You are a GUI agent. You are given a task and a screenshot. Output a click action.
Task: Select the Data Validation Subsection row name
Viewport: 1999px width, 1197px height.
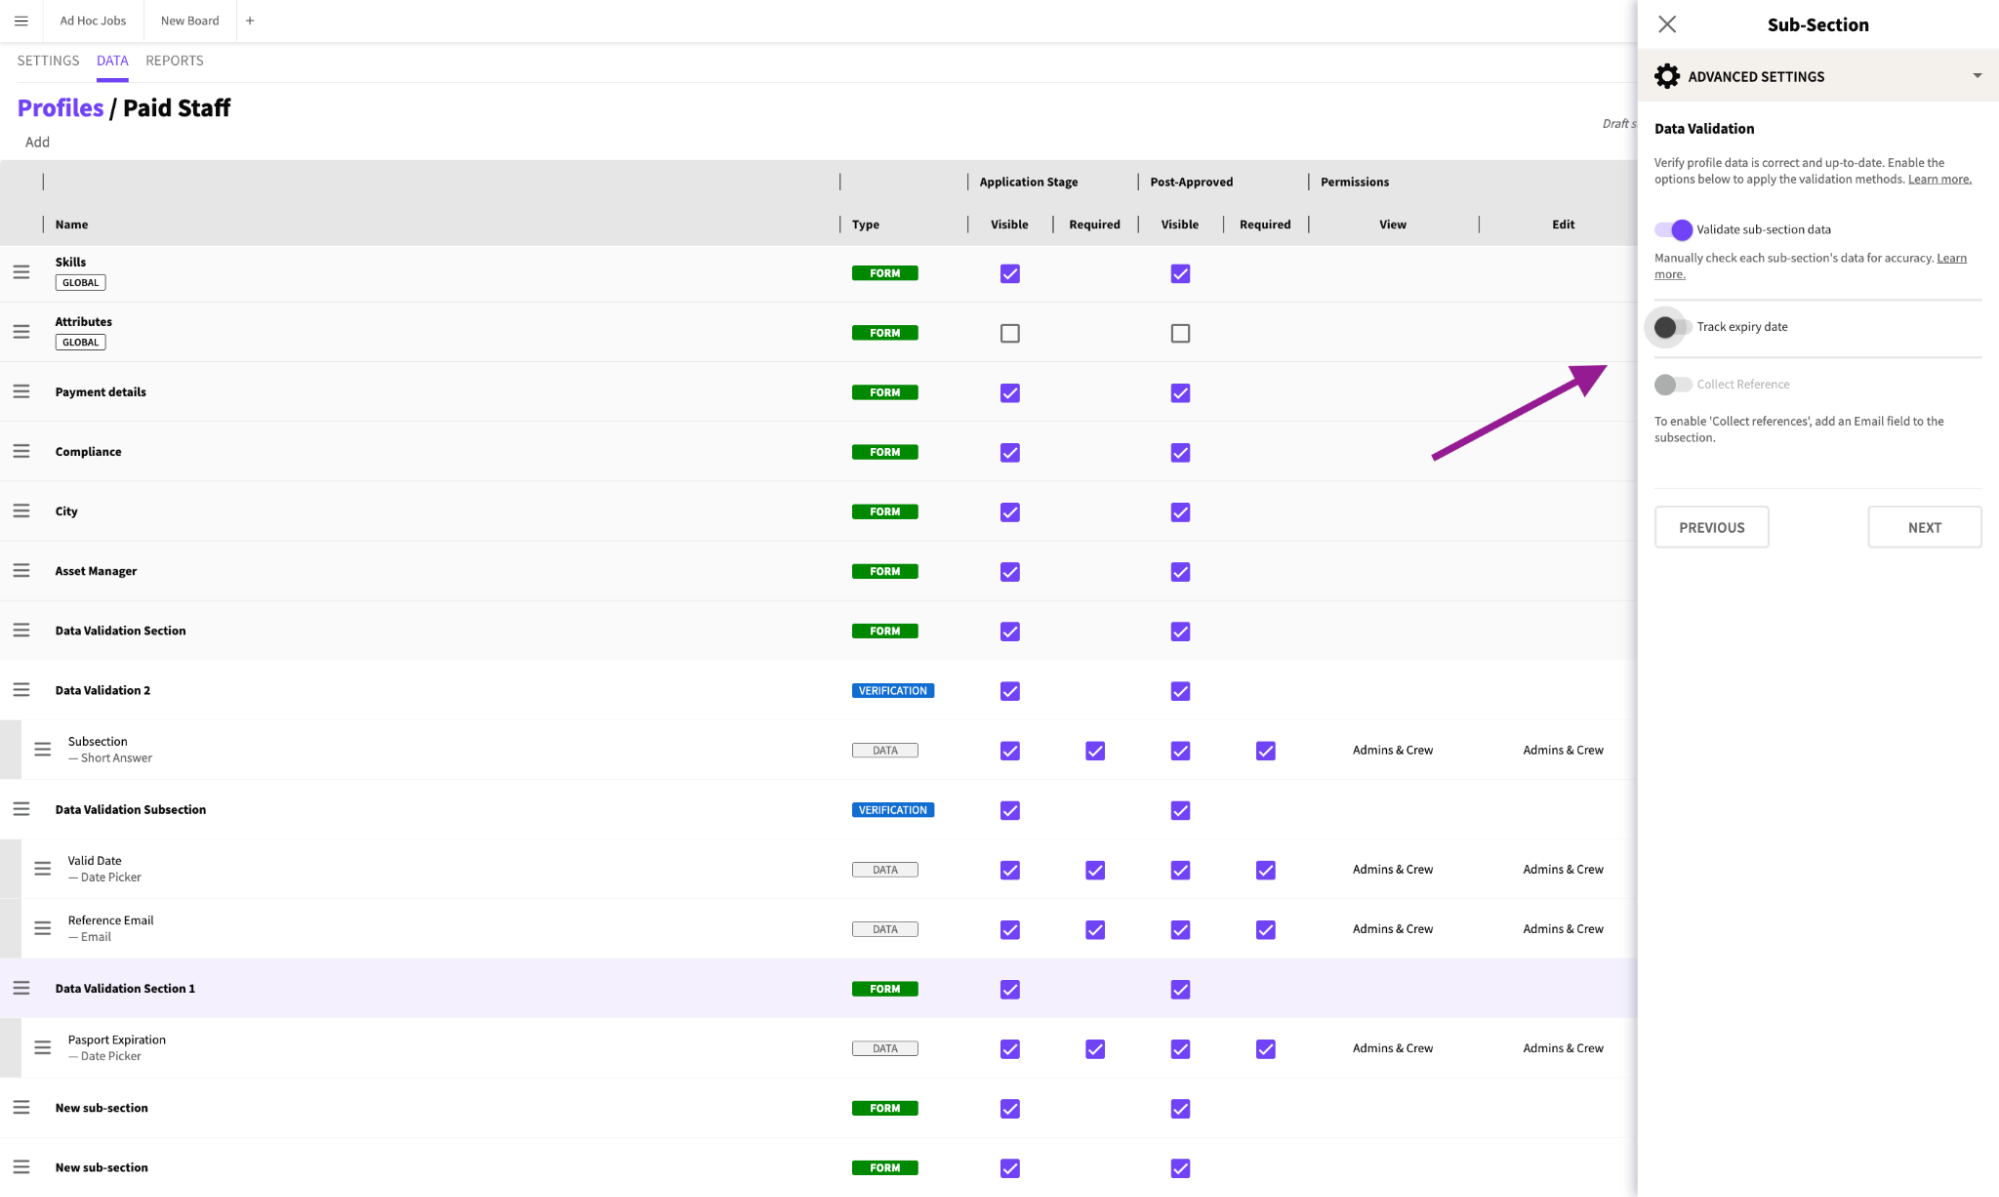pyautogui.click(x=130, y=810)
